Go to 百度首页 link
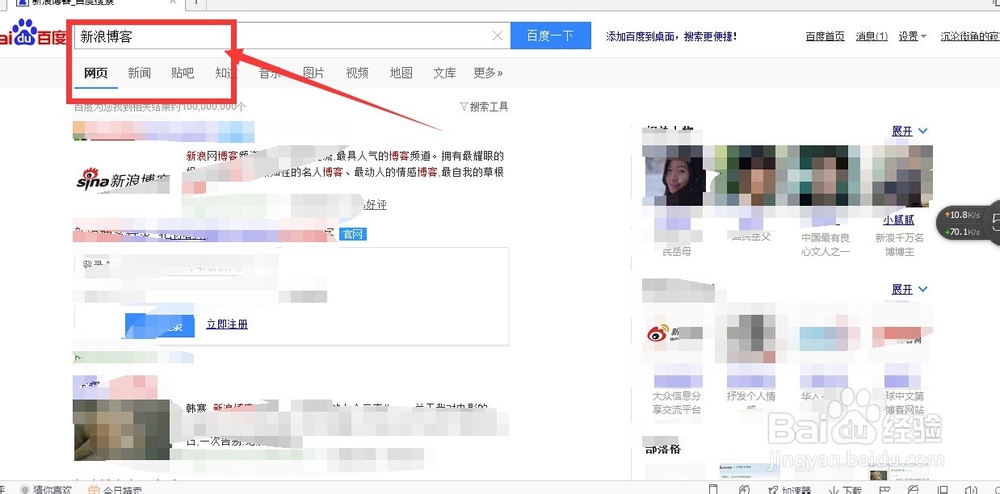 825,36
